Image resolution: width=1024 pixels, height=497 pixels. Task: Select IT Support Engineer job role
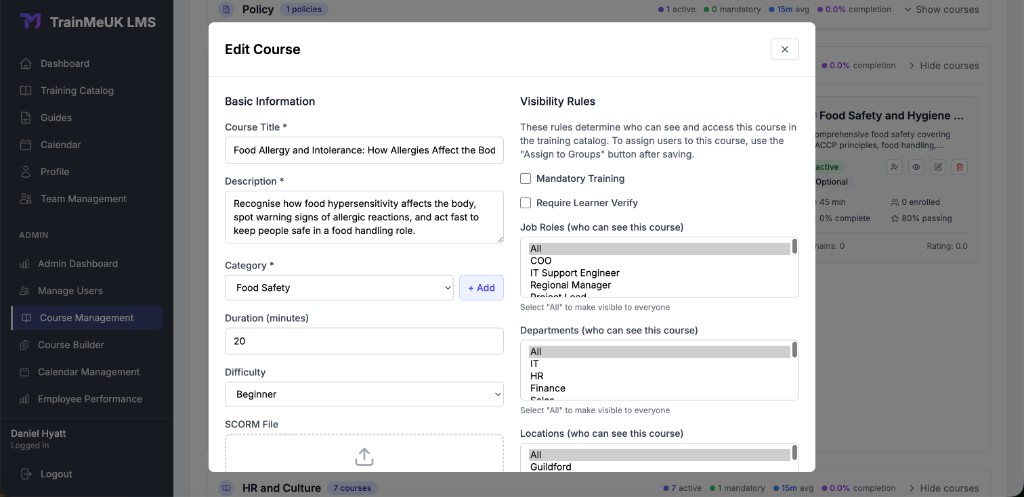[x=660, y=273]
